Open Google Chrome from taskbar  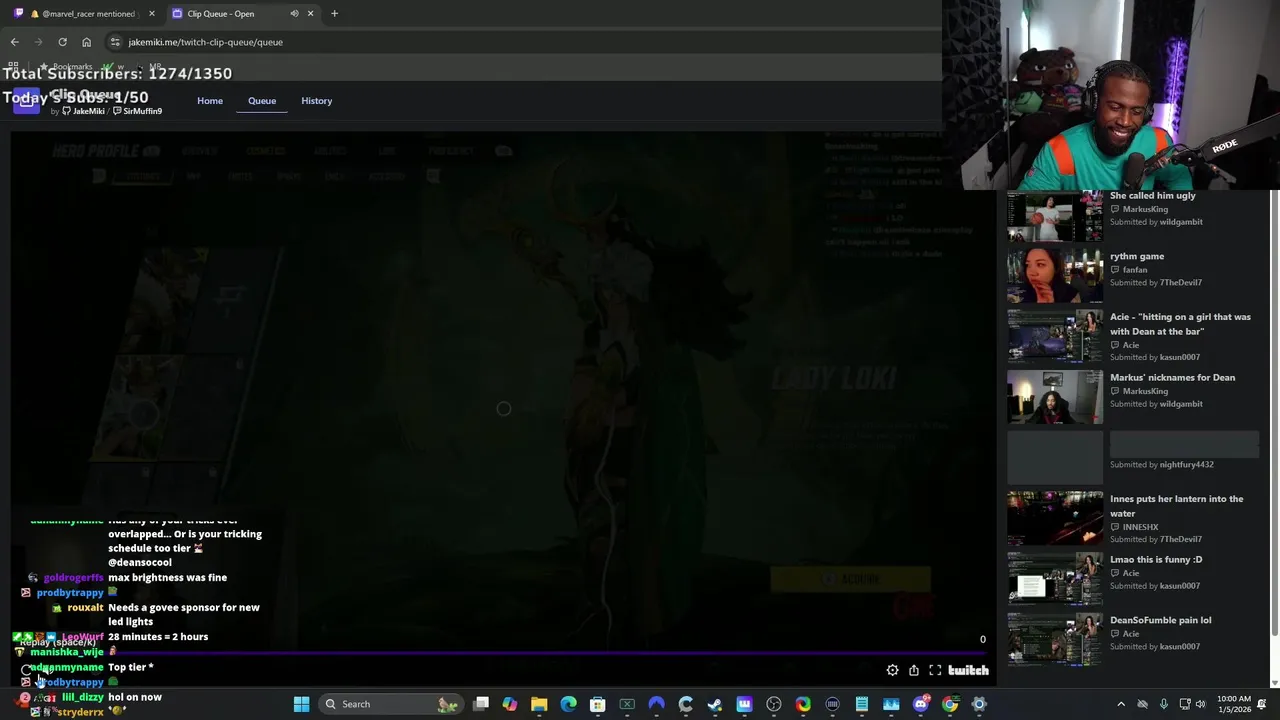(x=950, y=704)
